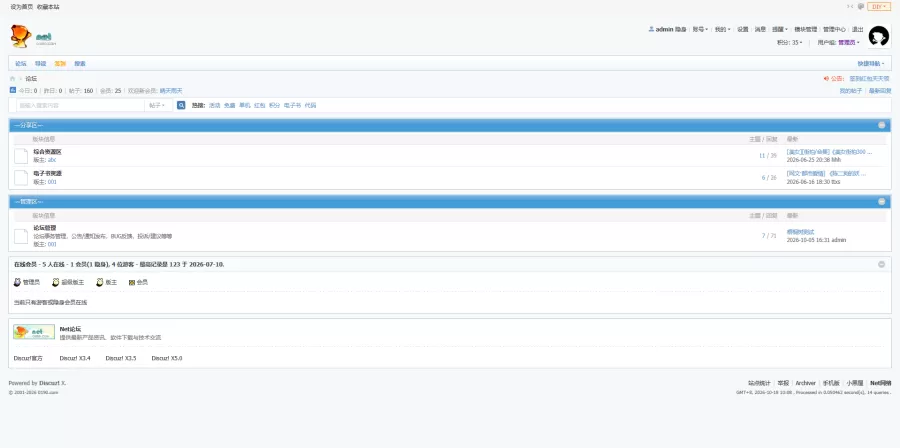Viewport: 900px width, 448px height.
Task: Collapse the 分享区 category section
Action: coord(882,125)
